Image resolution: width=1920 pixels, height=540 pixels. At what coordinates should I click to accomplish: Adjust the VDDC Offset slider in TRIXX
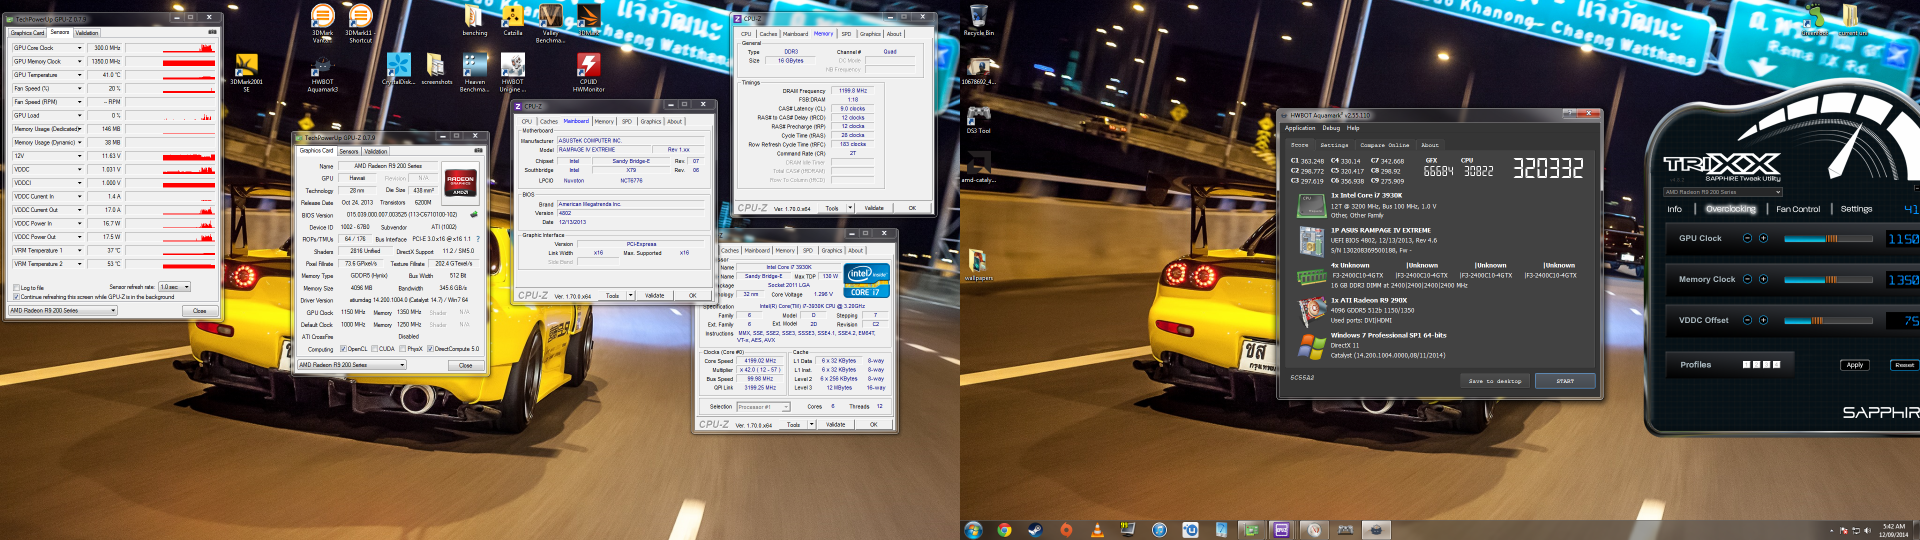[1828, 320]
